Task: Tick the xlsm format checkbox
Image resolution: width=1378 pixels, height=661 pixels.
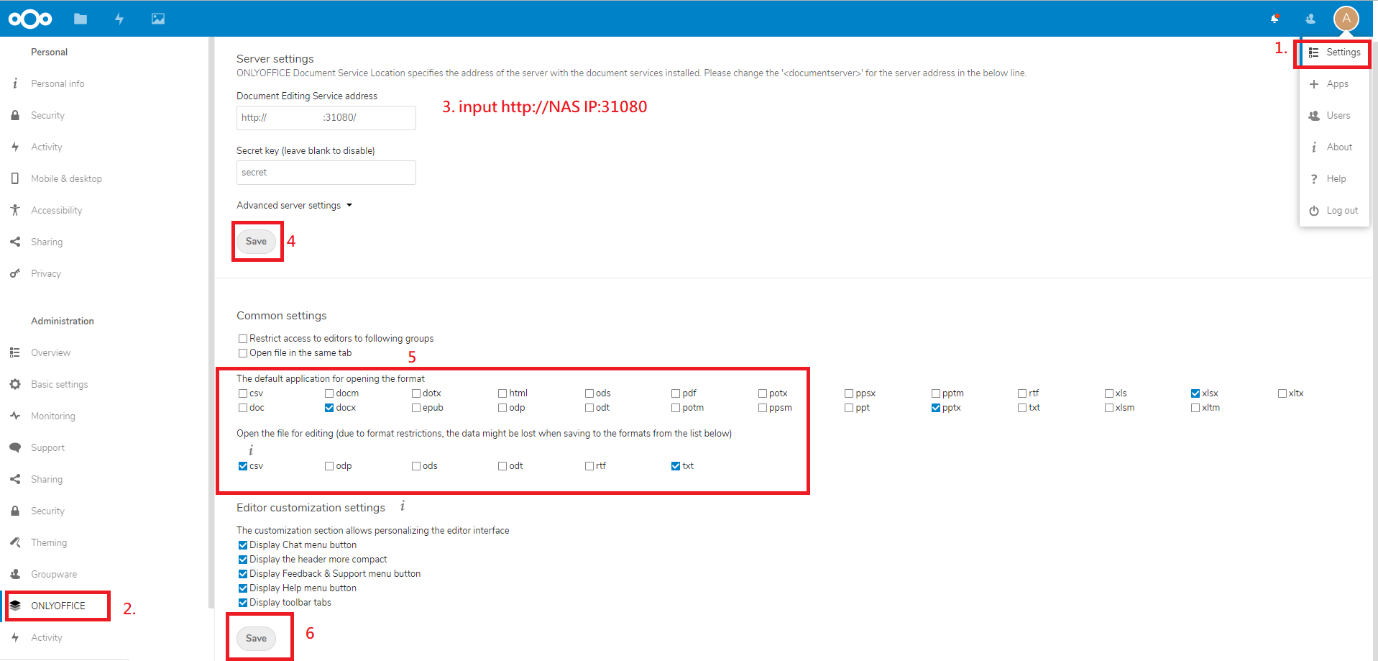Action: pos(1110,408)
